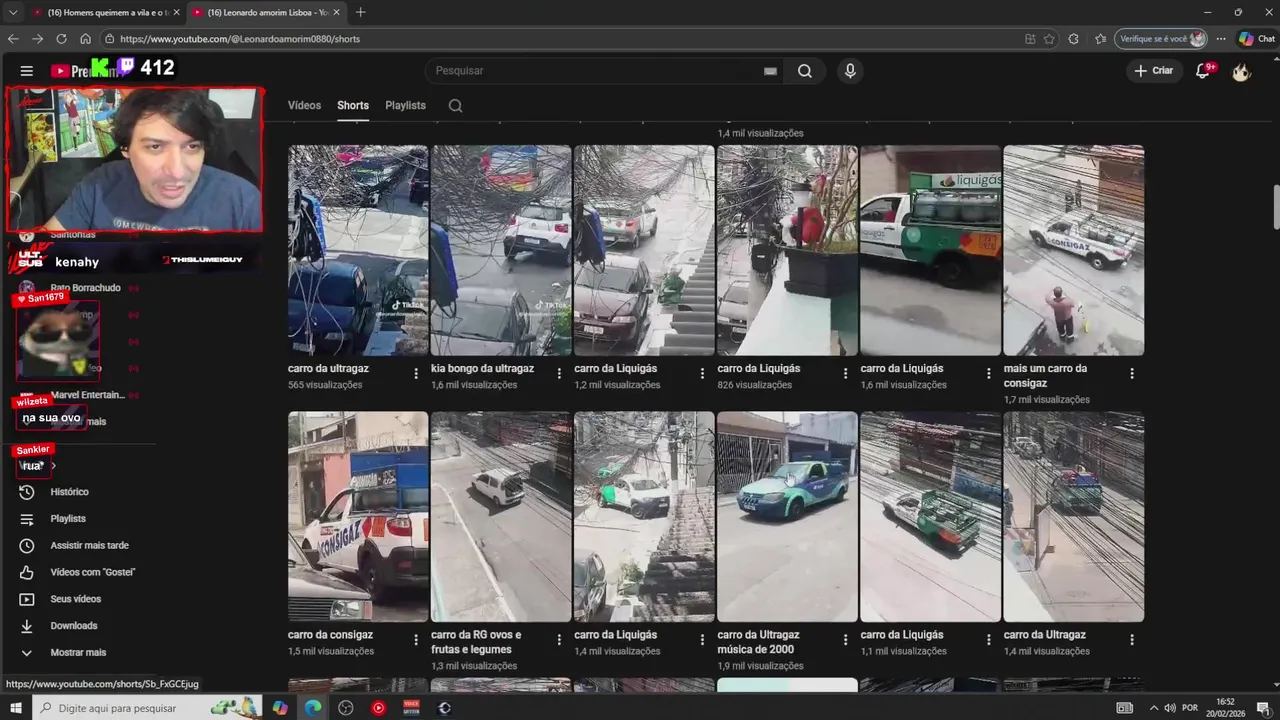Image resolution: width=1280 pixels, height=720 pixels.
Task: Open options for 'kia bongo da ultragaz'
Action: (x=559, y=373)
